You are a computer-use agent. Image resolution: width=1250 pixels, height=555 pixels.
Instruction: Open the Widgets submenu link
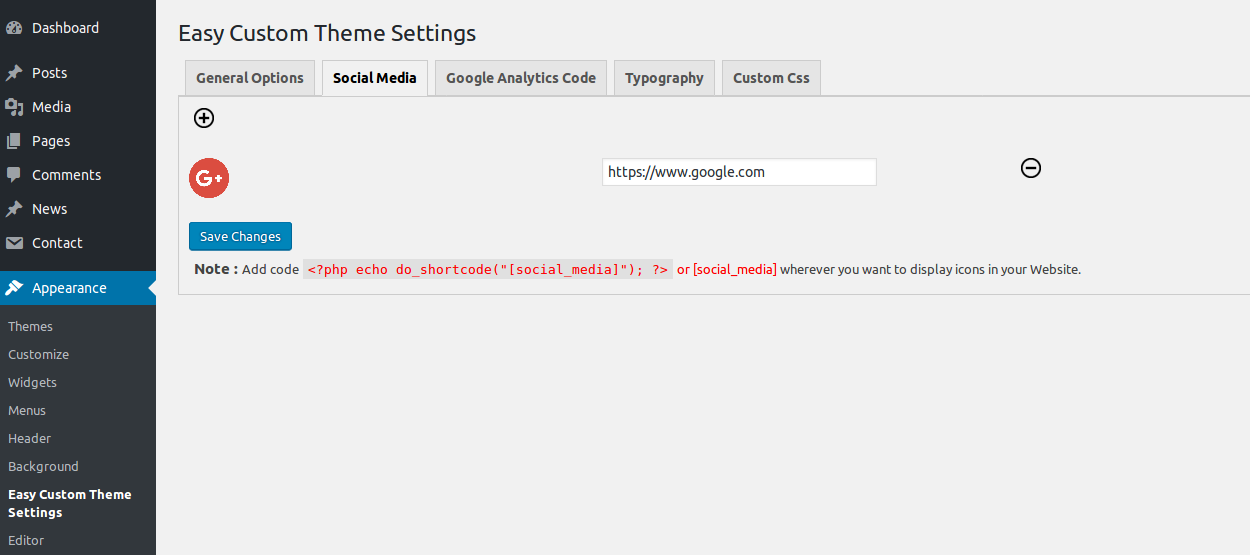[x=32, y=383]
